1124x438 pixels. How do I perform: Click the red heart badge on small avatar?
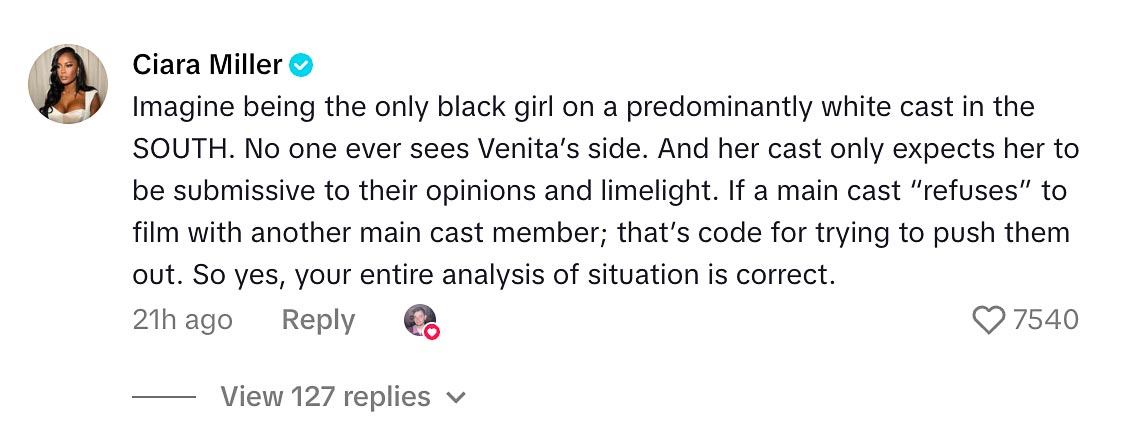(432, 331)
